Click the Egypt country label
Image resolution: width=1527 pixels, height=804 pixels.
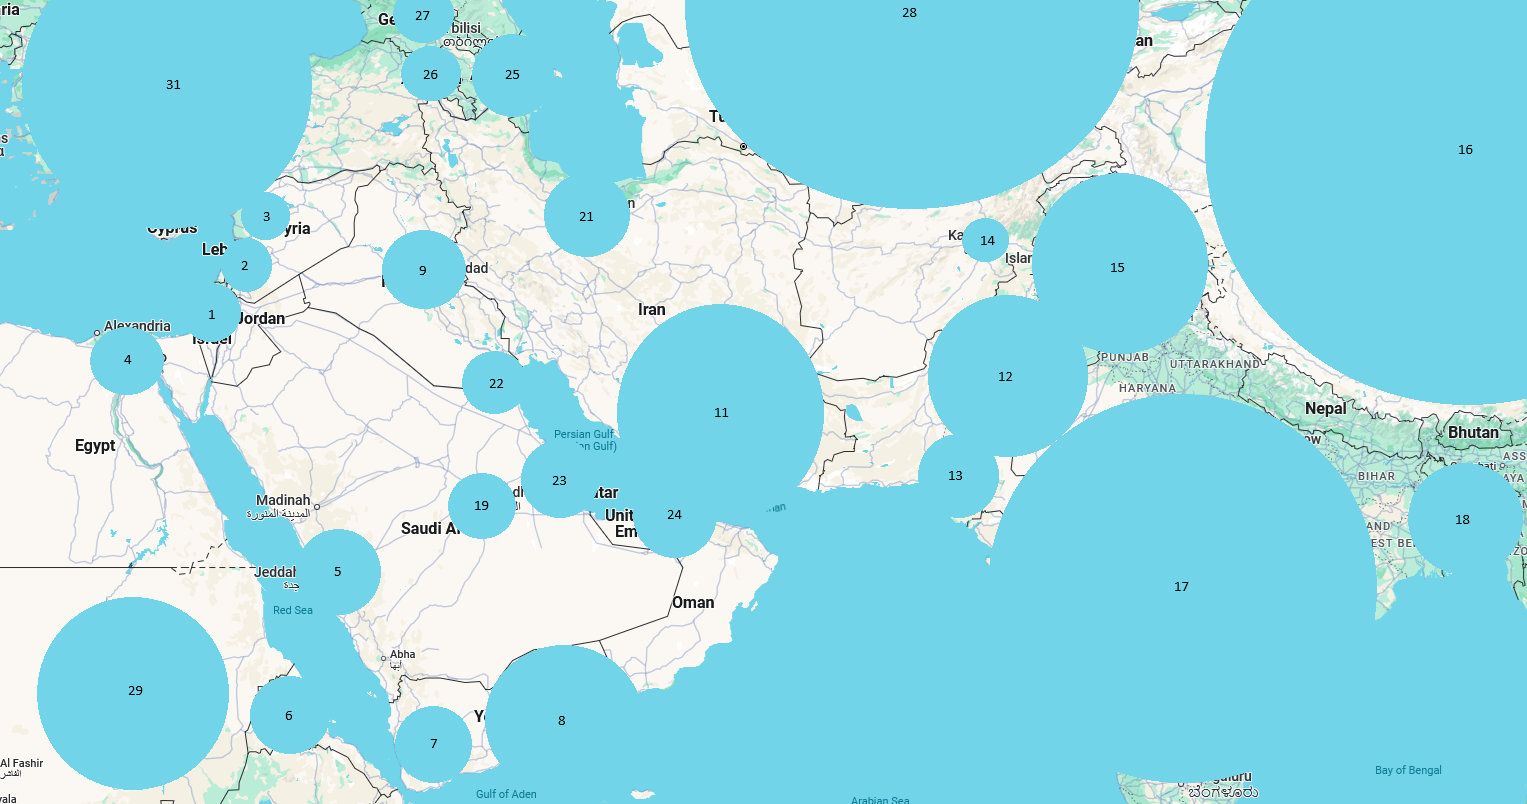pyautogui.click(x=95, y=446)
